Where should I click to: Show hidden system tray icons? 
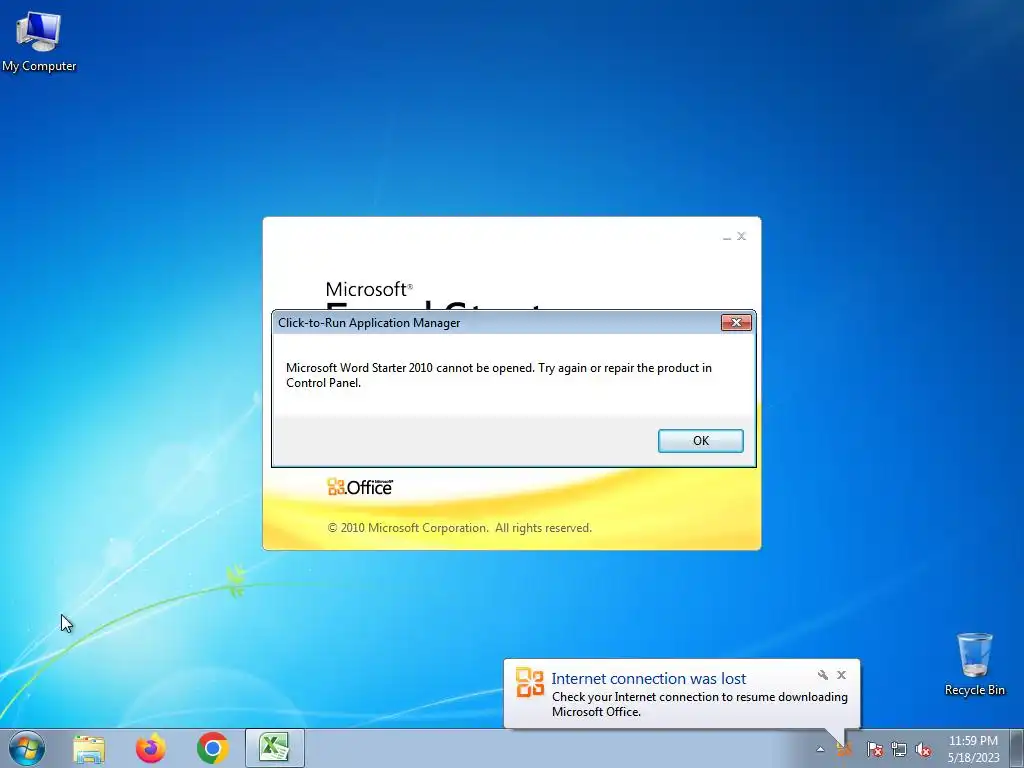[x=820, y=749]
